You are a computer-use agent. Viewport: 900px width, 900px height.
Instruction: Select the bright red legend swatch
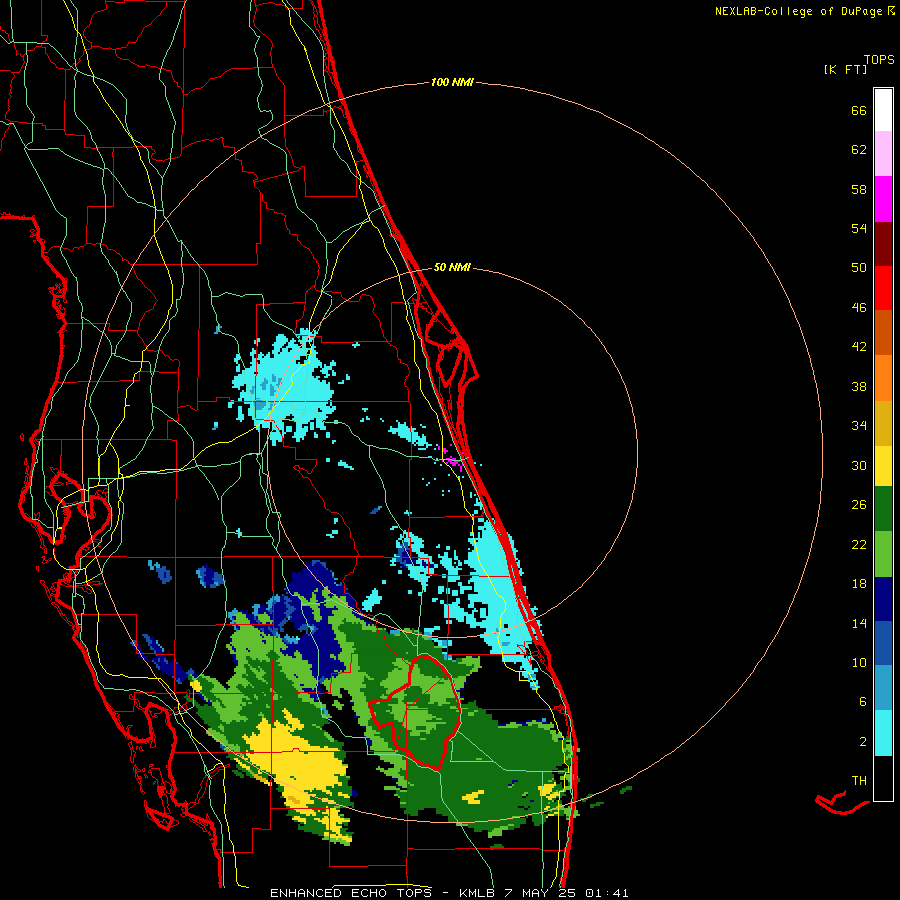(883, 288)
